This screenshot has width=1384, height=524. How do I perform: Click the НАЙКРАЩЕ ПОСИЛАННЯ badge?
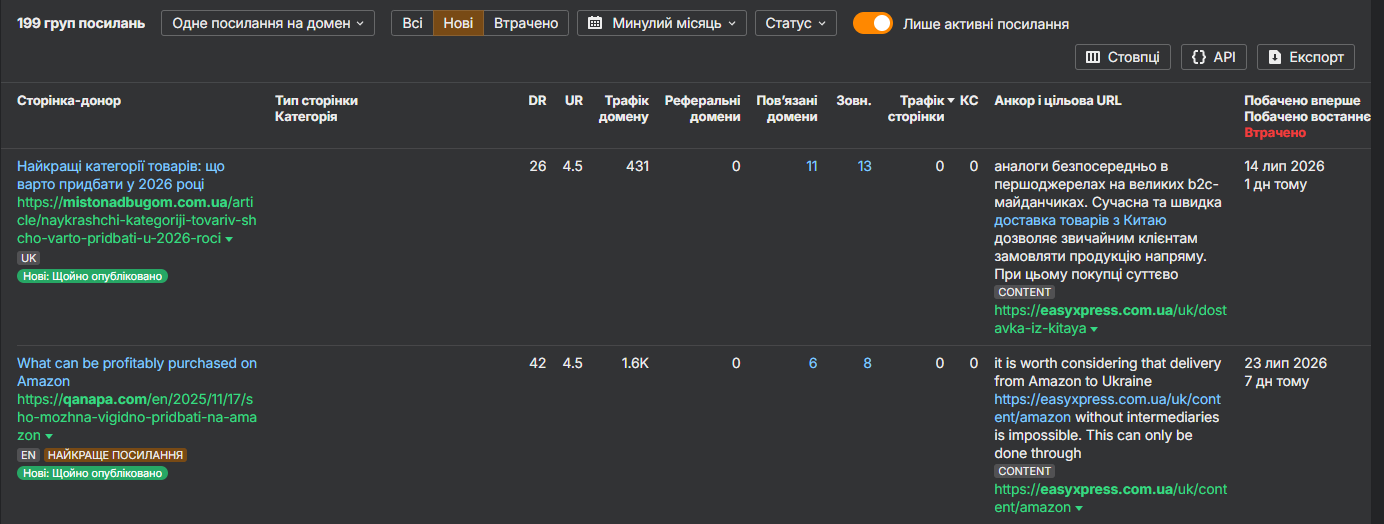point(115,455)
